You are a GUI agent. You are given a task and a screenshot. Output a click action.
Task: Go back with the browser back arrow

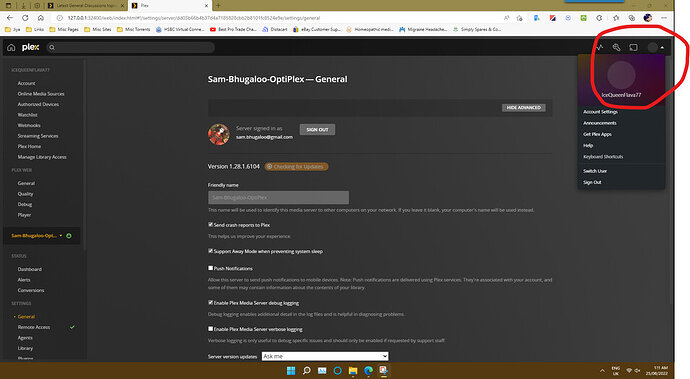pos(10,18)
